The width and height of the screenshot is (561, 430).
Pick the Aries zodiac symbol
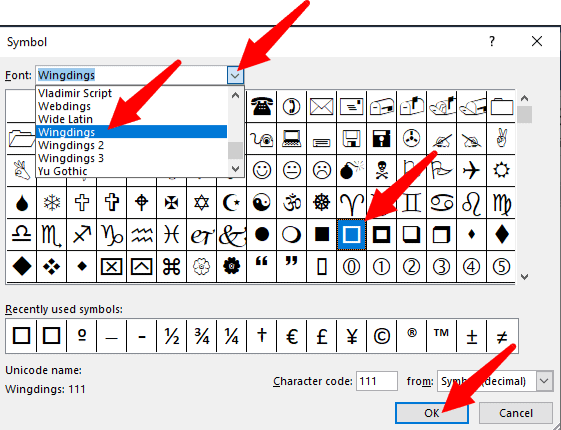[351, 203]
